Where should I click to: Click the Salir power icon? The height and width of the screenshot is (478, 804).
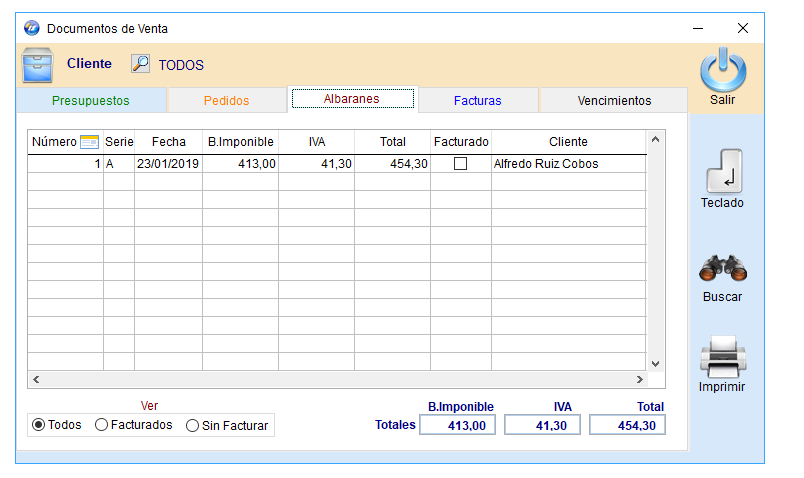click(722, 70)
